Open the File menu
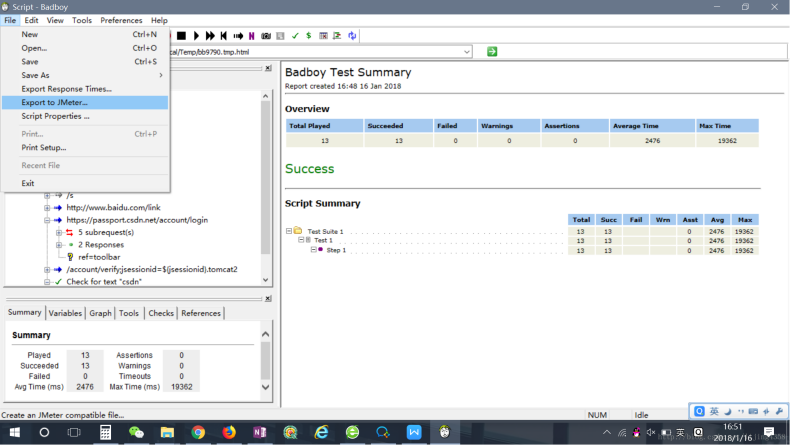The image size is (790, 445). point(10,20)
